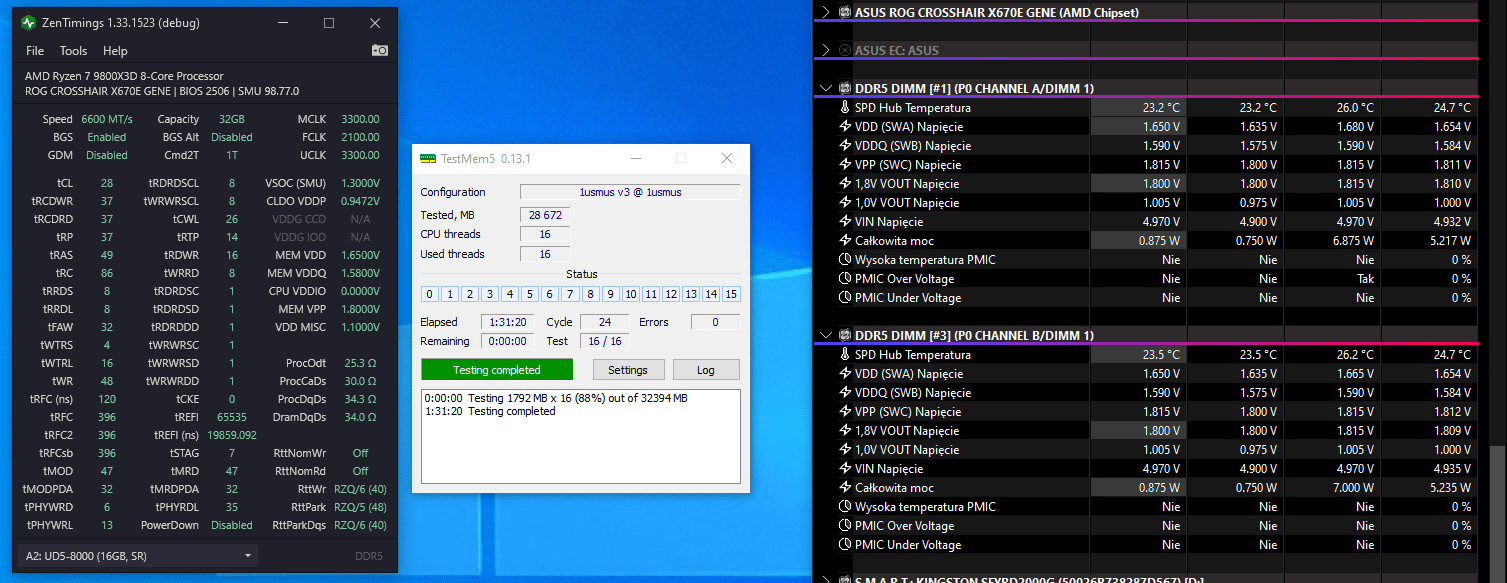Viewport: 1507px width, 583px height.
Task: Click the VSOC (SMU) value 1.3000V
Action: point(359,183)
